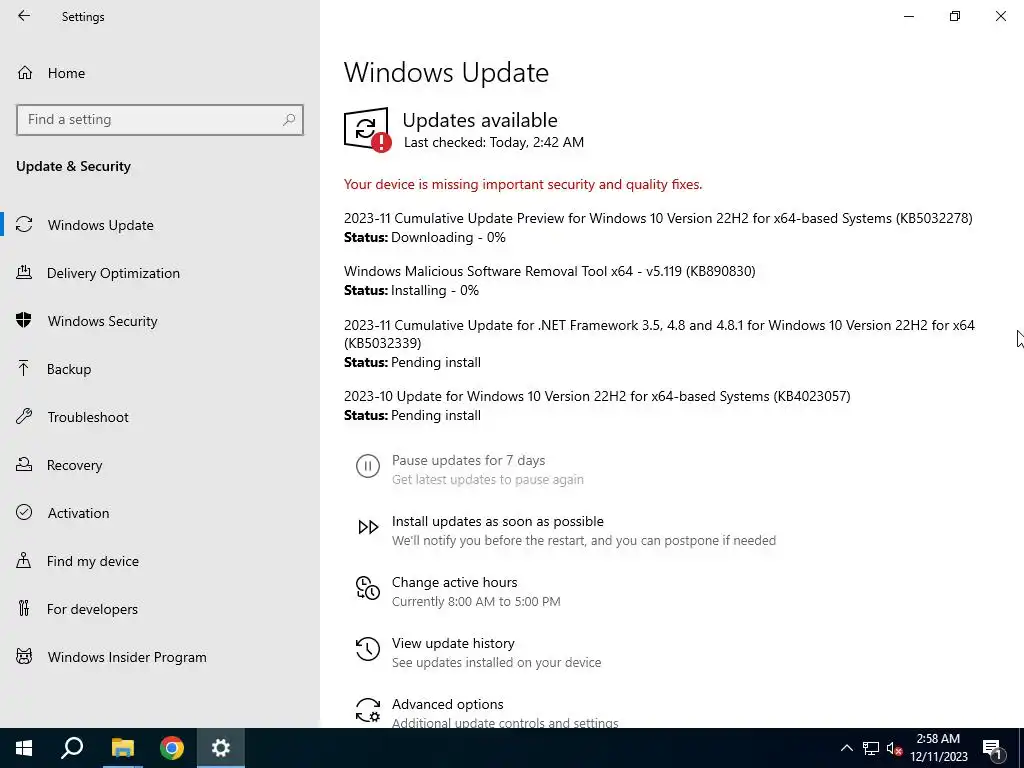Click 'Currently 8:00 AM to 5:00 PM' text
This screenshot has width=1024, height=768.
(476, 601)
